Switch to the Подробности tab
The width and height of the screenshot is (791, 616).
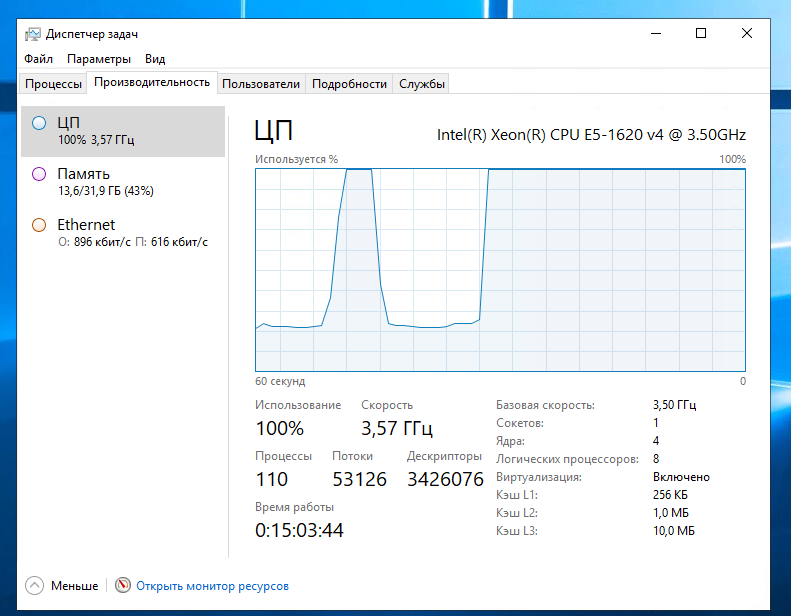(x=349, y=84)
